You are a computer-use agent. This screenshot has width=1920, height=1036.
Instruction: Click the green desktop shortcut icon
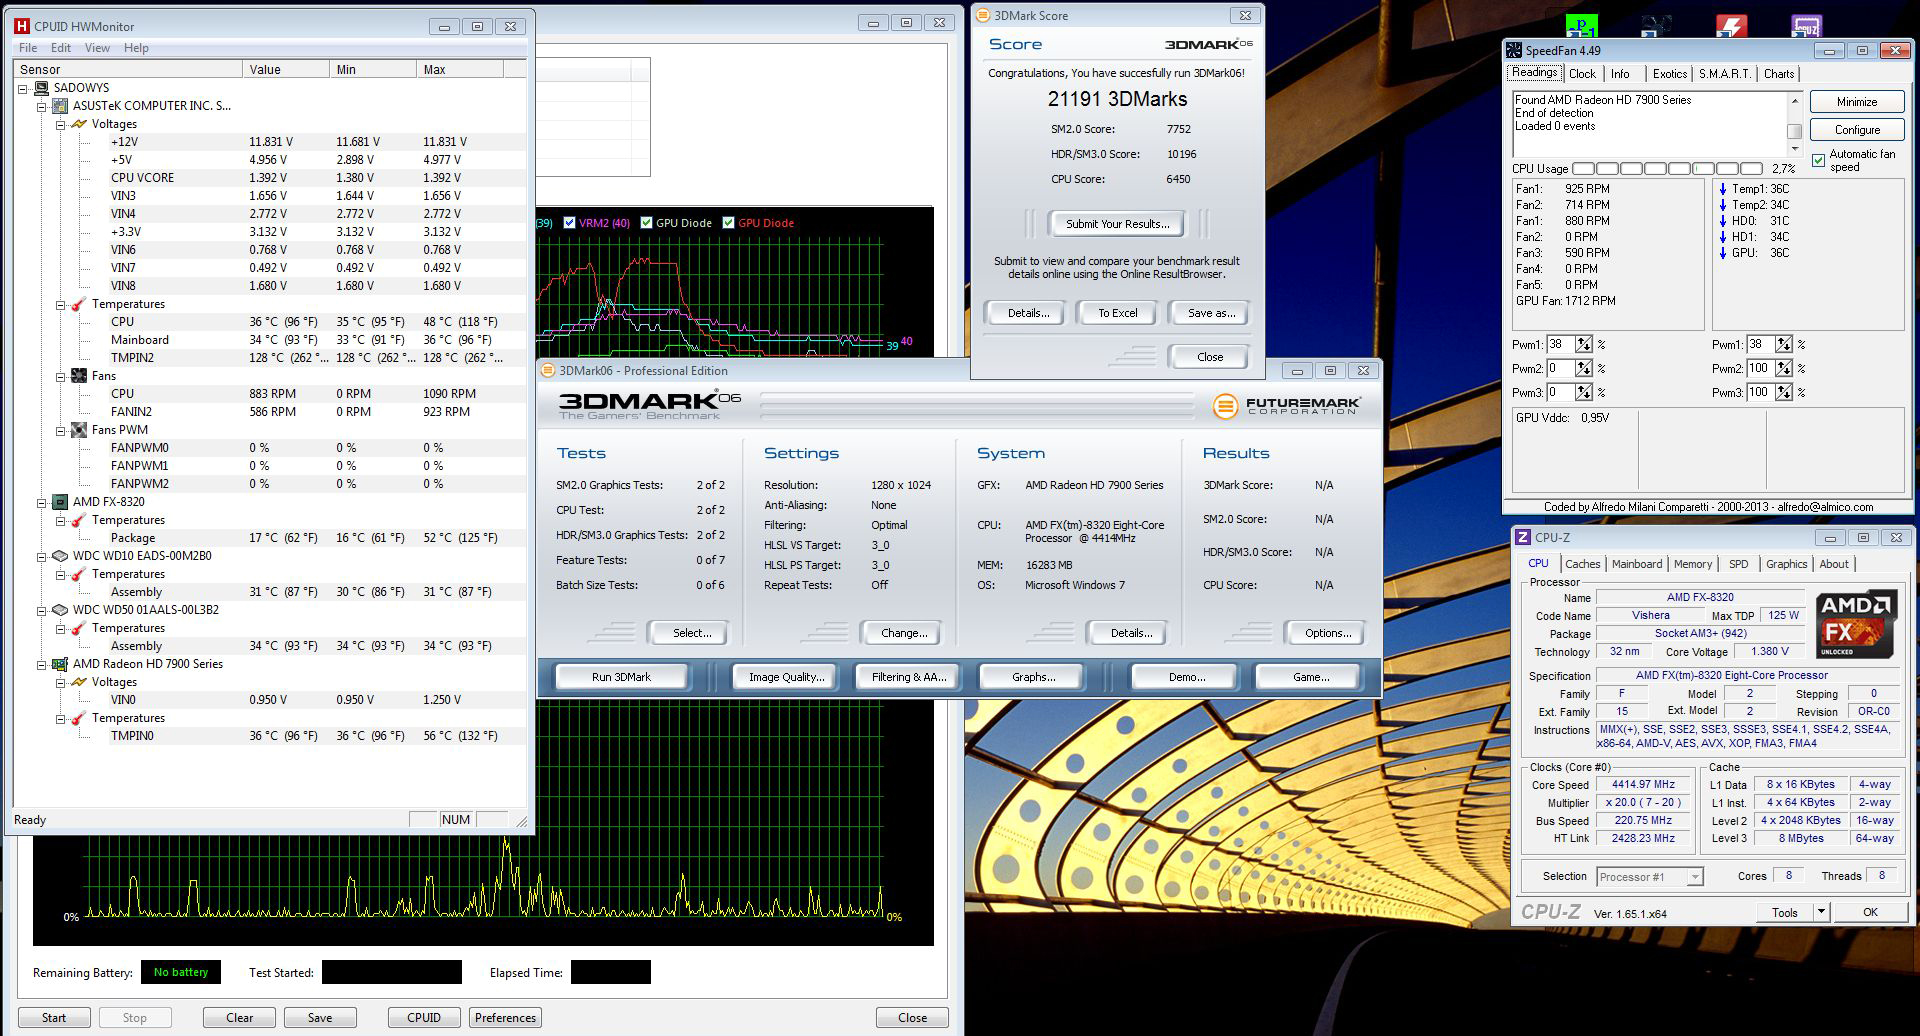(x=1581, y=25)
